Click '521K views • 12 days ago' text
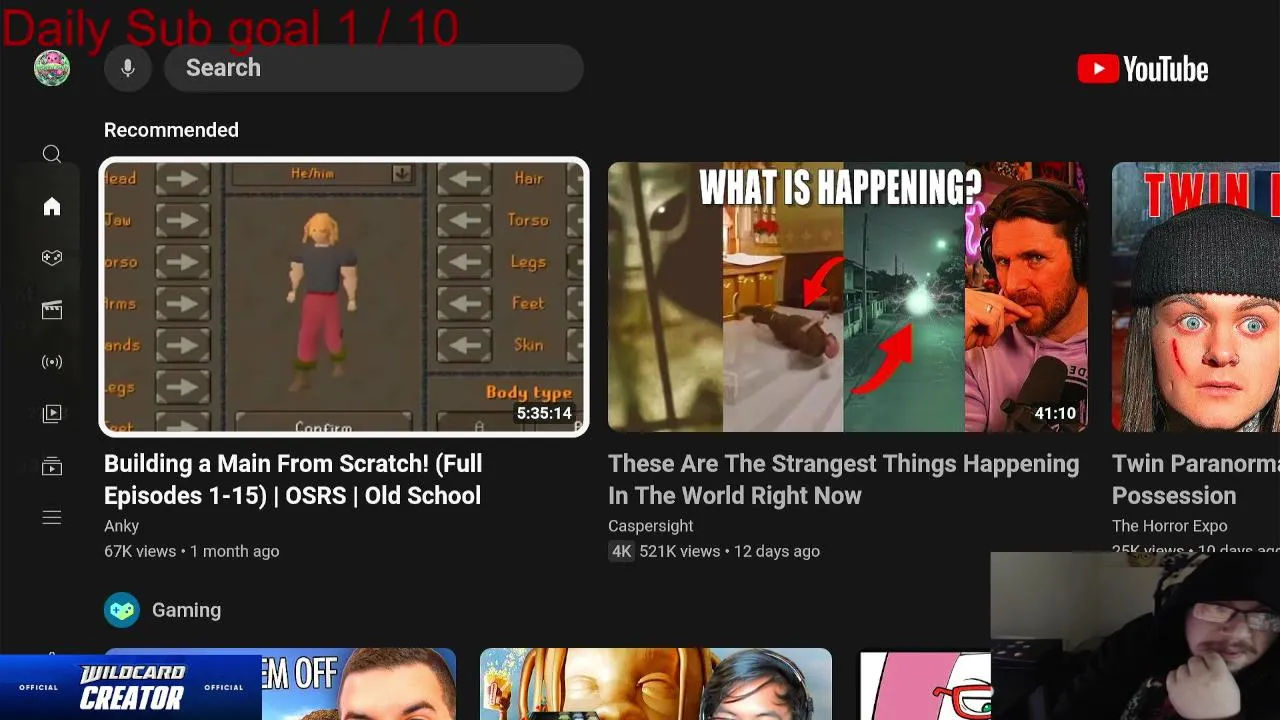Viewport: 1280px width, 720px height. coord(730,551)
